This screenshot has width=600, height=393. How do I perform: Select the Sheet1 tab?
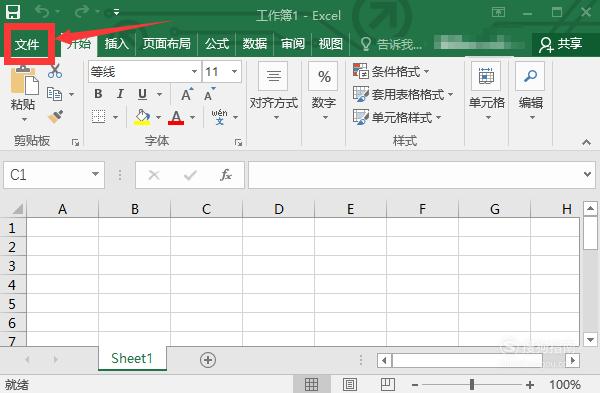coord(132,359)
